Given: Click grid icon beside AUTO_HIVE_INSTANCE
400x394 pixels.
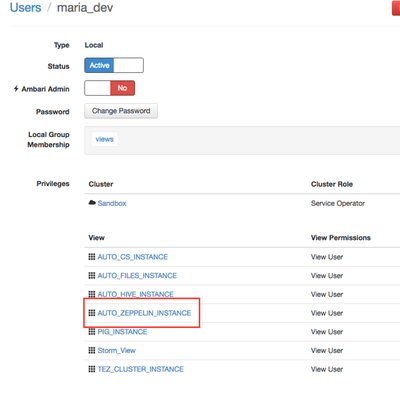Looking at the screenshot, I should pyautogui.click(x=92, y=294).
